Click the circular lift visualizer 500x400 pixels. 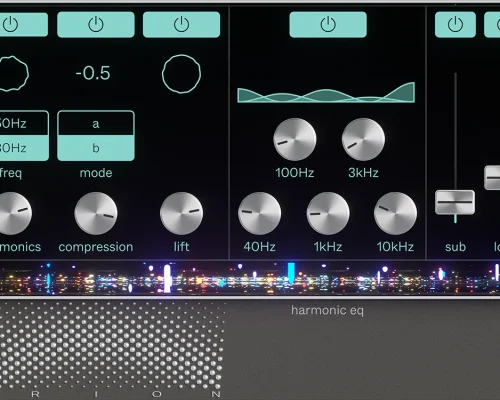(x=181, y=74)
